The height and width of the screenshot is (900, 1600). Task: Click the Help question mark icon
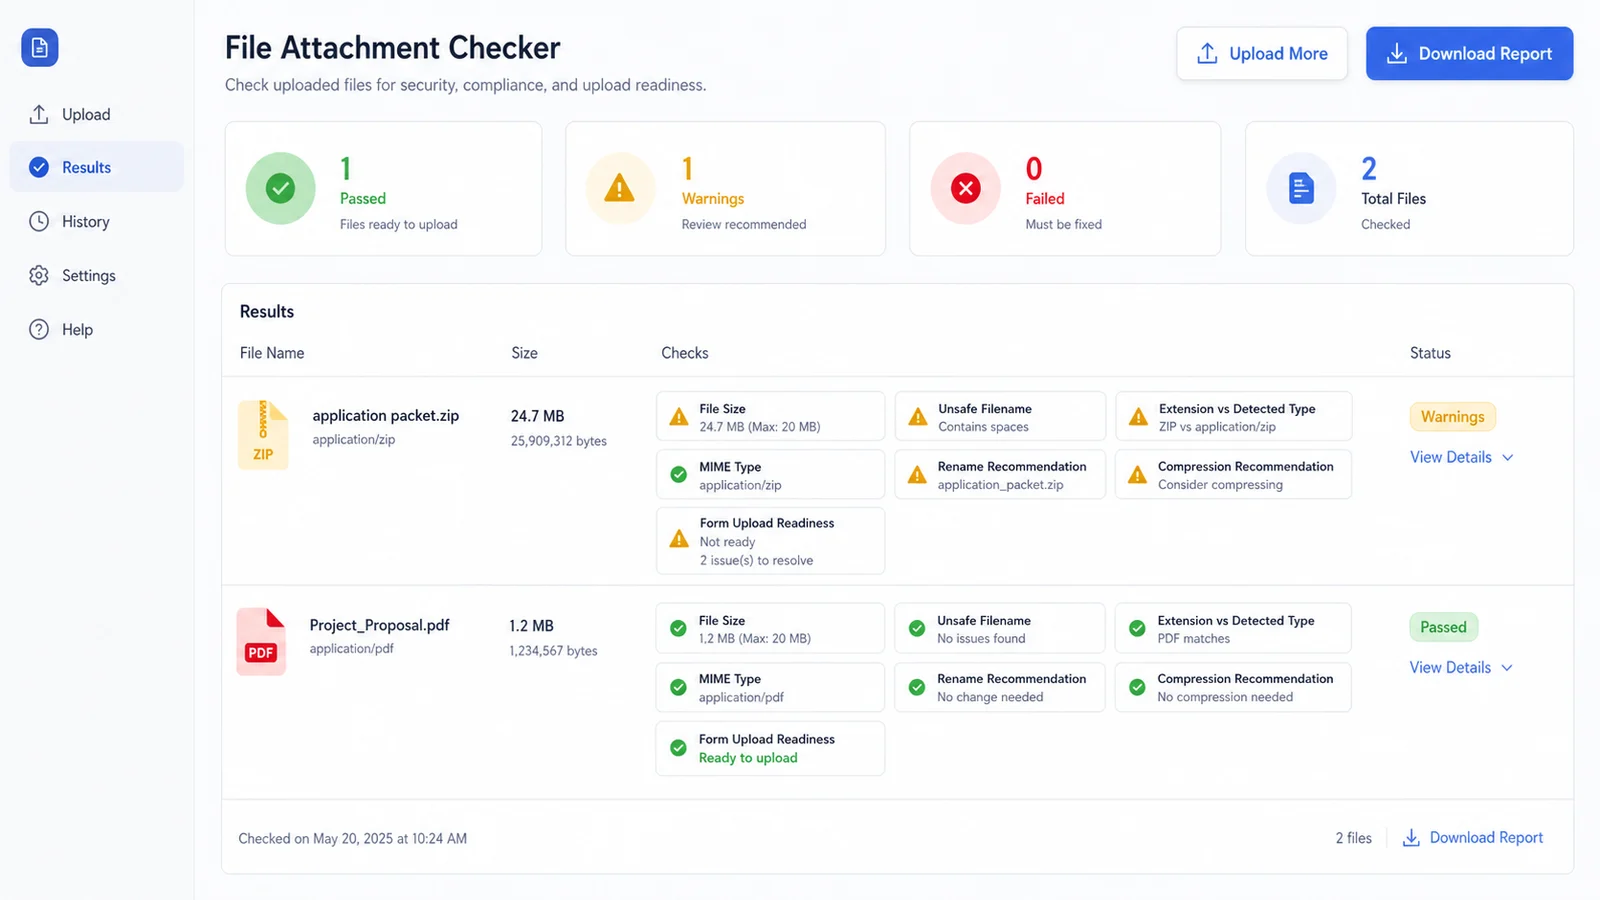[39, 329]
